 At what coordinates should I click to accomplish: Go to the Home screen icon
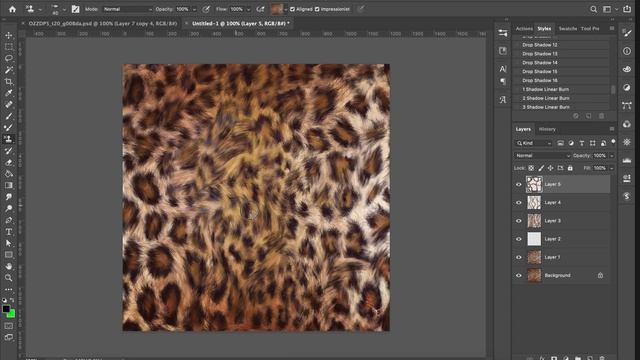12,9
